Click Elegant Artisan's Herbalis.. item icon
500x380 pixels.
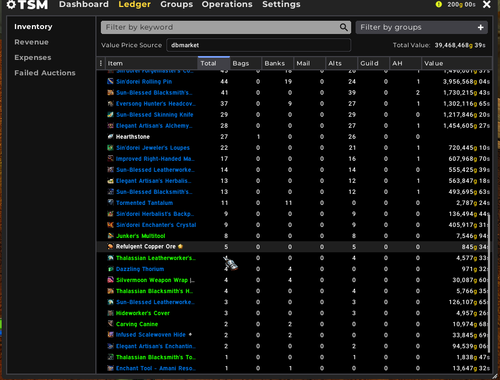[110, 181]
